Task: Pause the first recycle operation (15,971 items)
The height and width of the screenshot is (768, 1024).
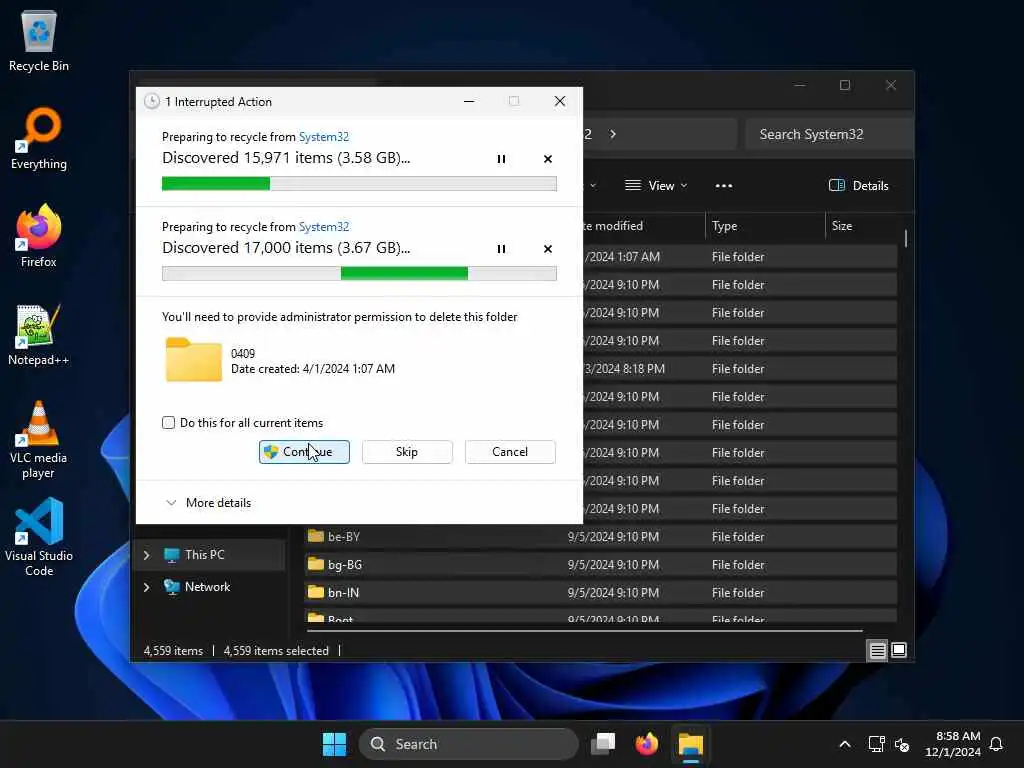Action: pyautogui.click(x=501, y=159)
